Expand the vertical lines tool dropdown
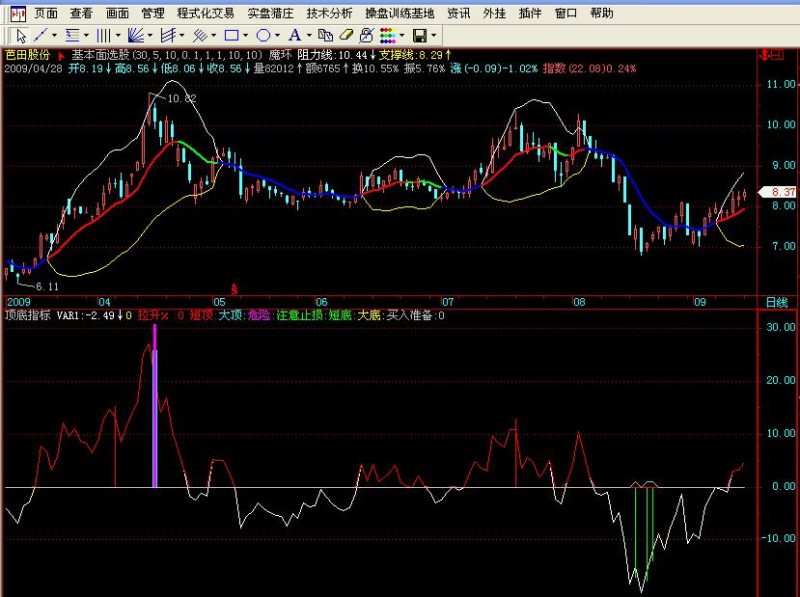This screenshot has width=800, height=597. click(x=118, y=36)
